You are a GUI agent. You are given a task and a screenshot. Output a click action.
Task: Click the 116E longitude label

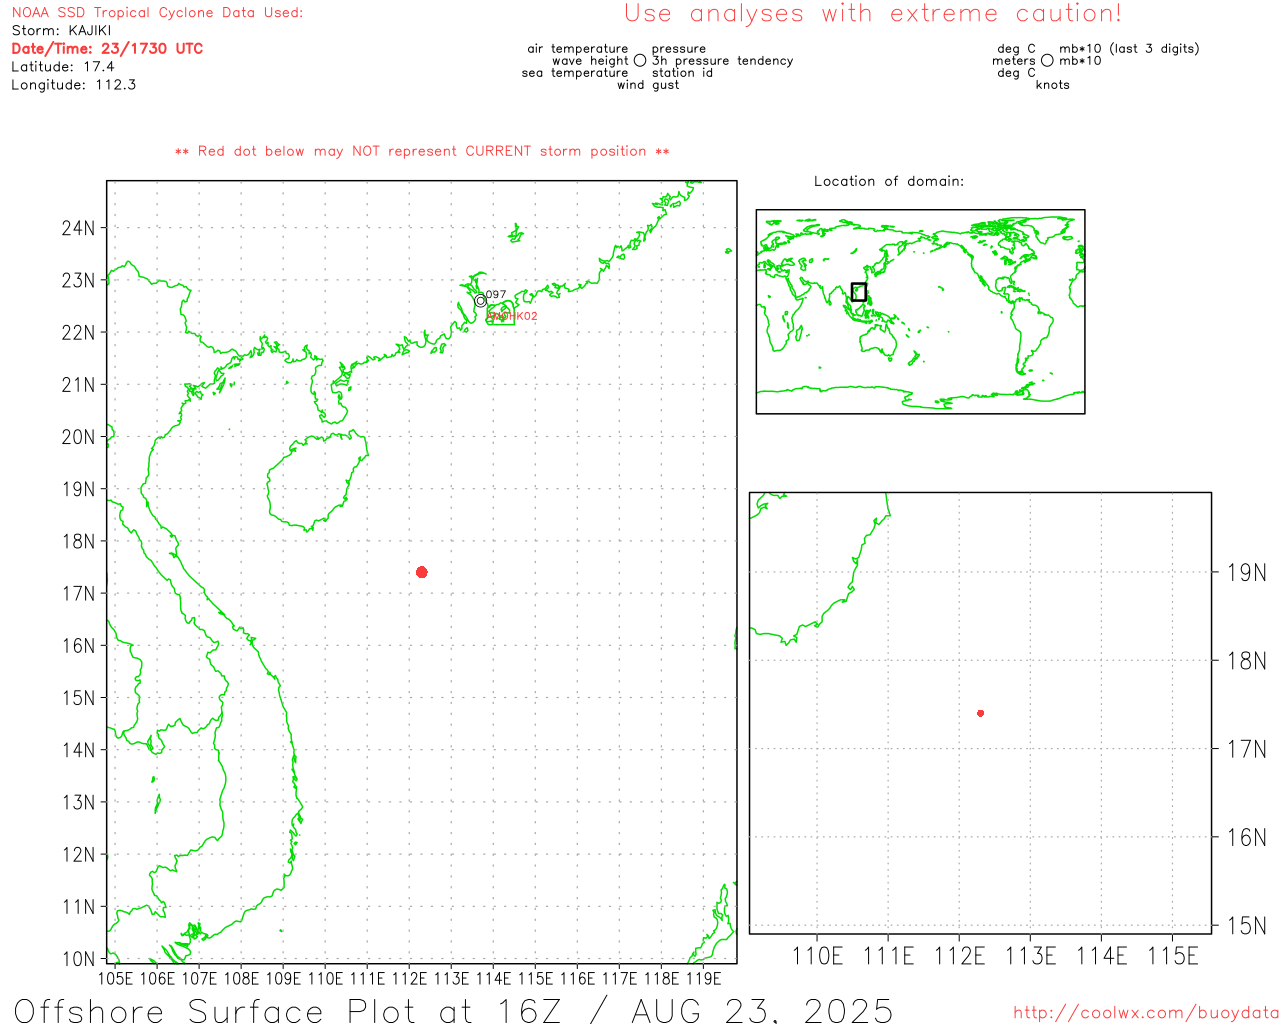(577, 978)
